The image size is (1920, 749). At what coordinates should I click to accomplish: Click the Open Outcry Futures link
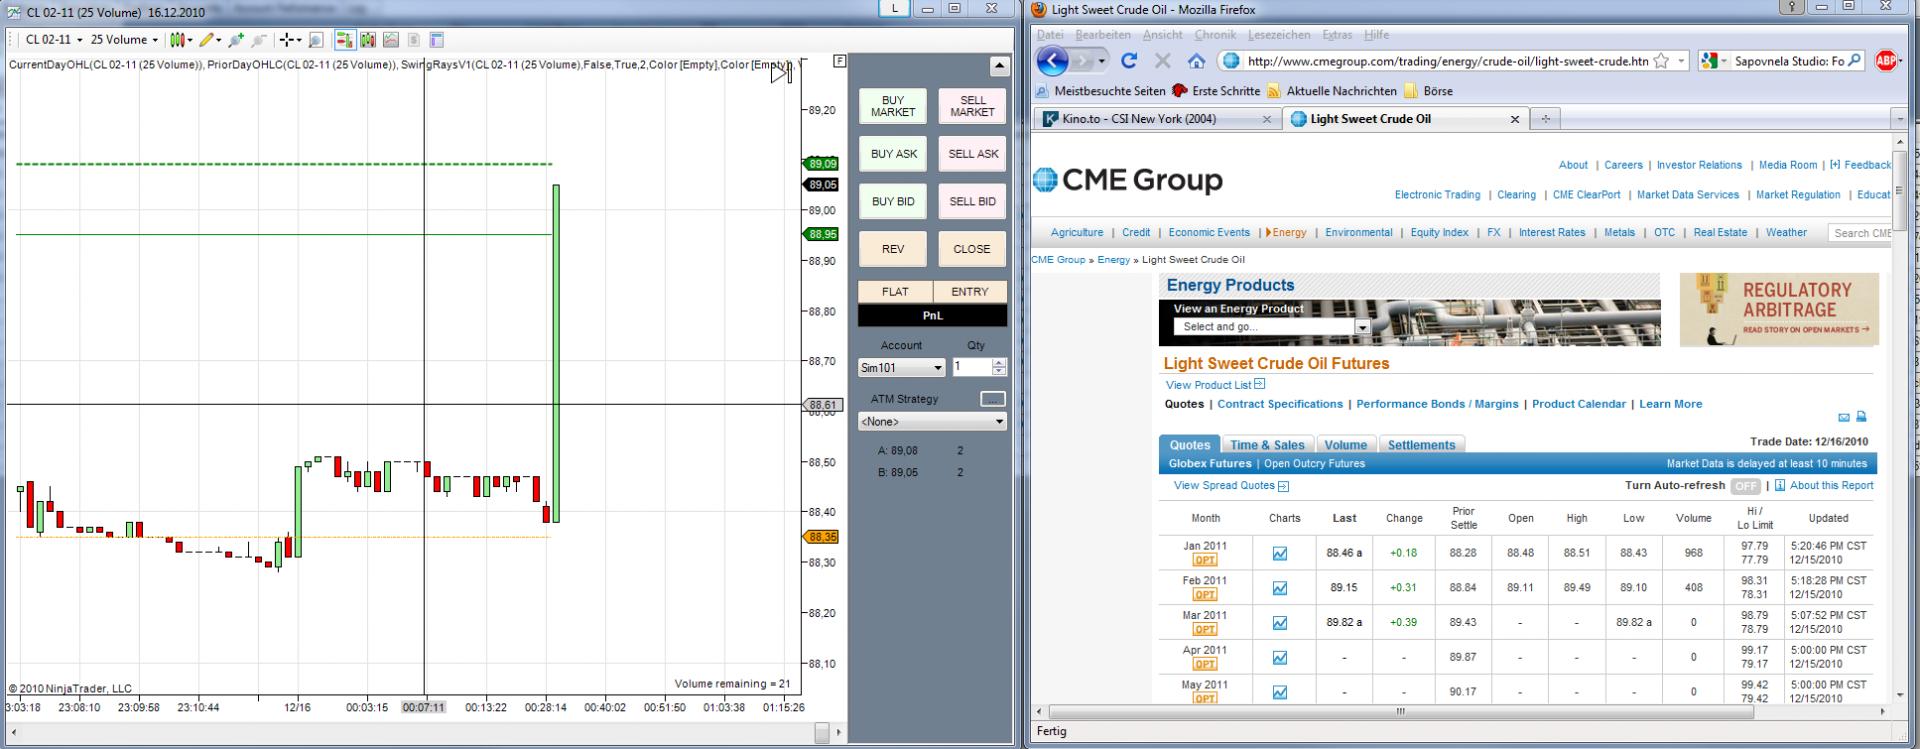click(1314, 464)
